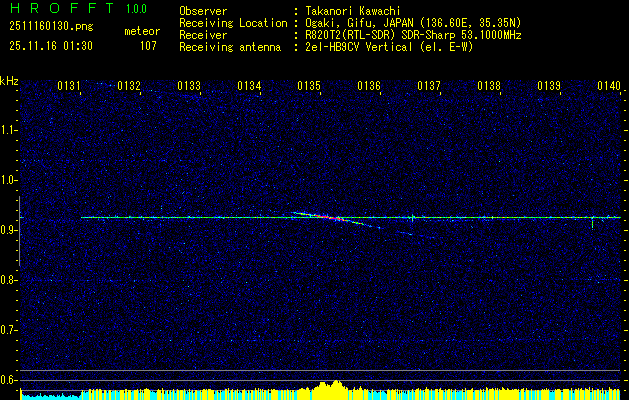The image size is (629, 400).
Task: Click the 1.1 kHz frequency label
Action: pyautogui.click(x=9, y=130)
